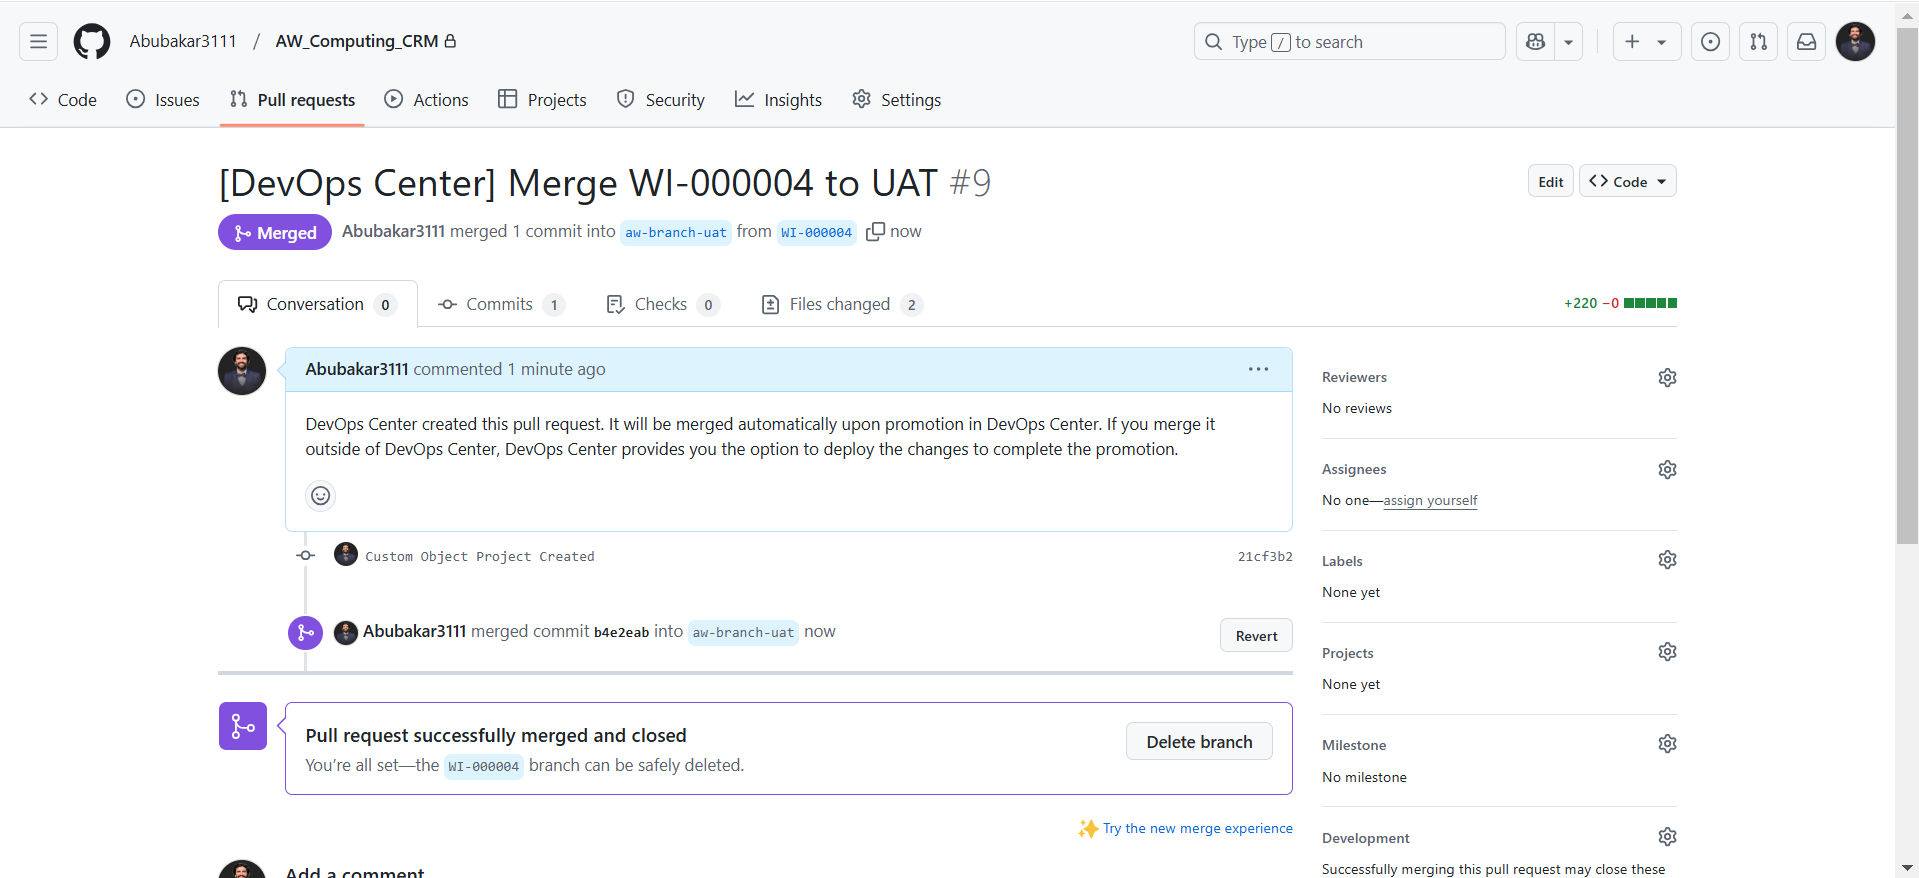Open the Labels gear settings
The height and width of the screenshot is (878, 1919).
[1667, 559]
